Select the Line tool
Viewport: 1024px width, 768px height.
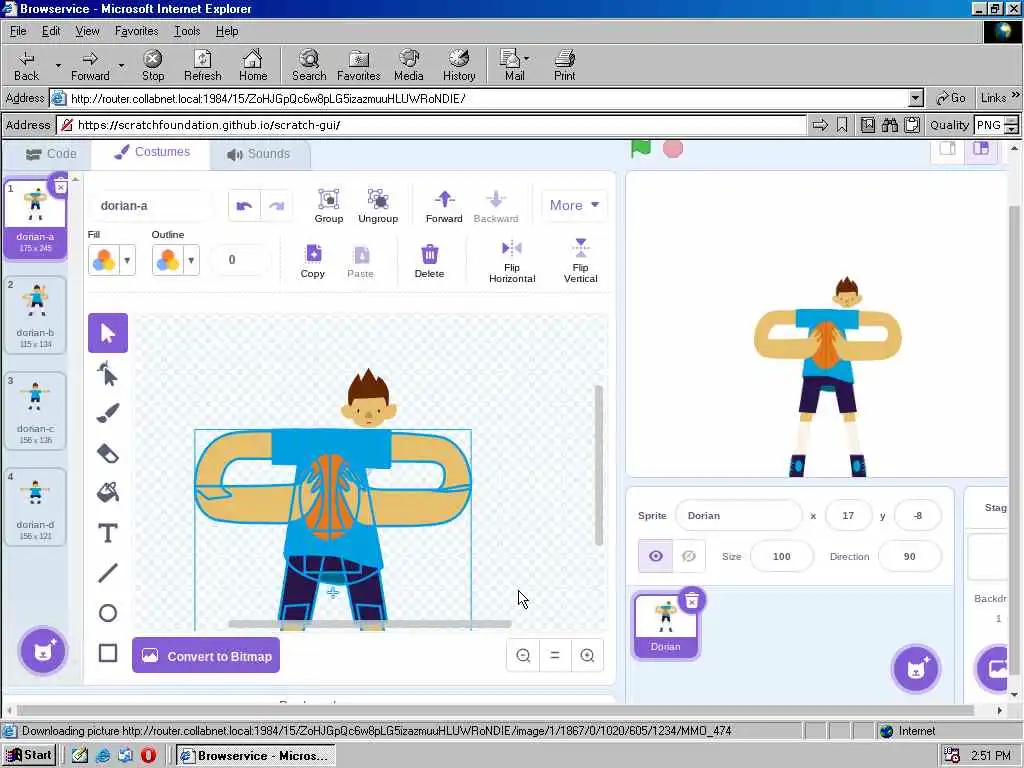(108, 573)
